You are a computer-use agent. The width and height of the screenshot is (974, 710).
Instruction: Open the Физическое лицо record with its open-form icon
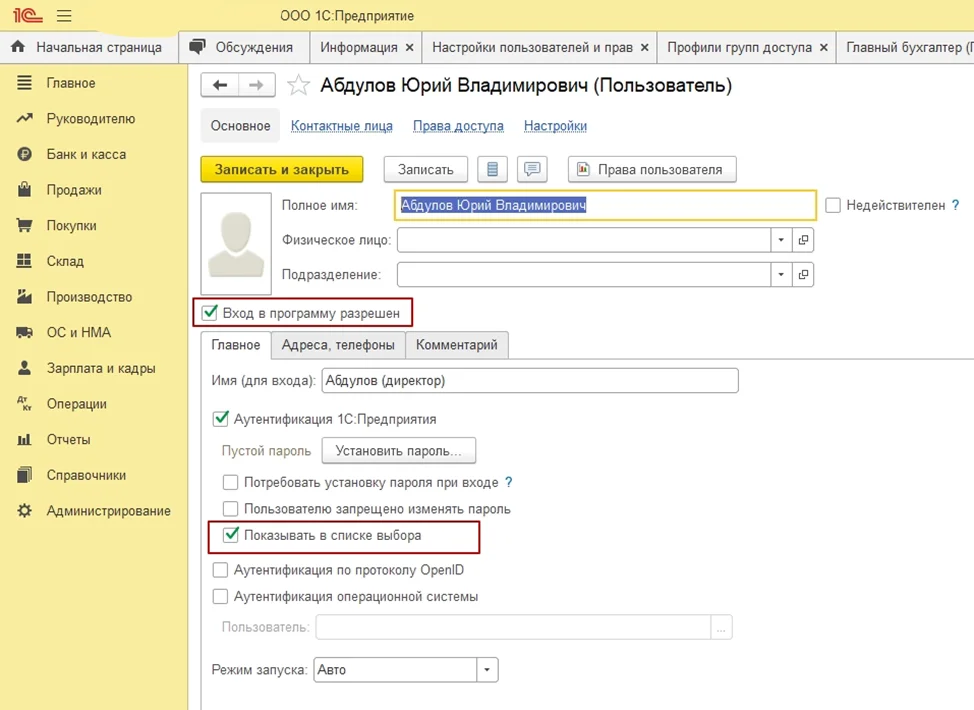(x=803, y=240)
